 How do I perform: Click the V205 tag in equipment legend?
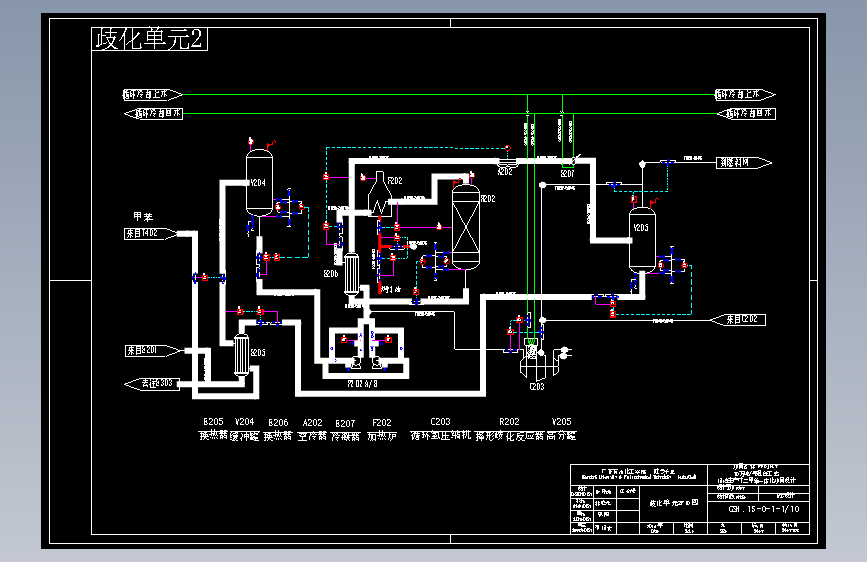[561, 422]
